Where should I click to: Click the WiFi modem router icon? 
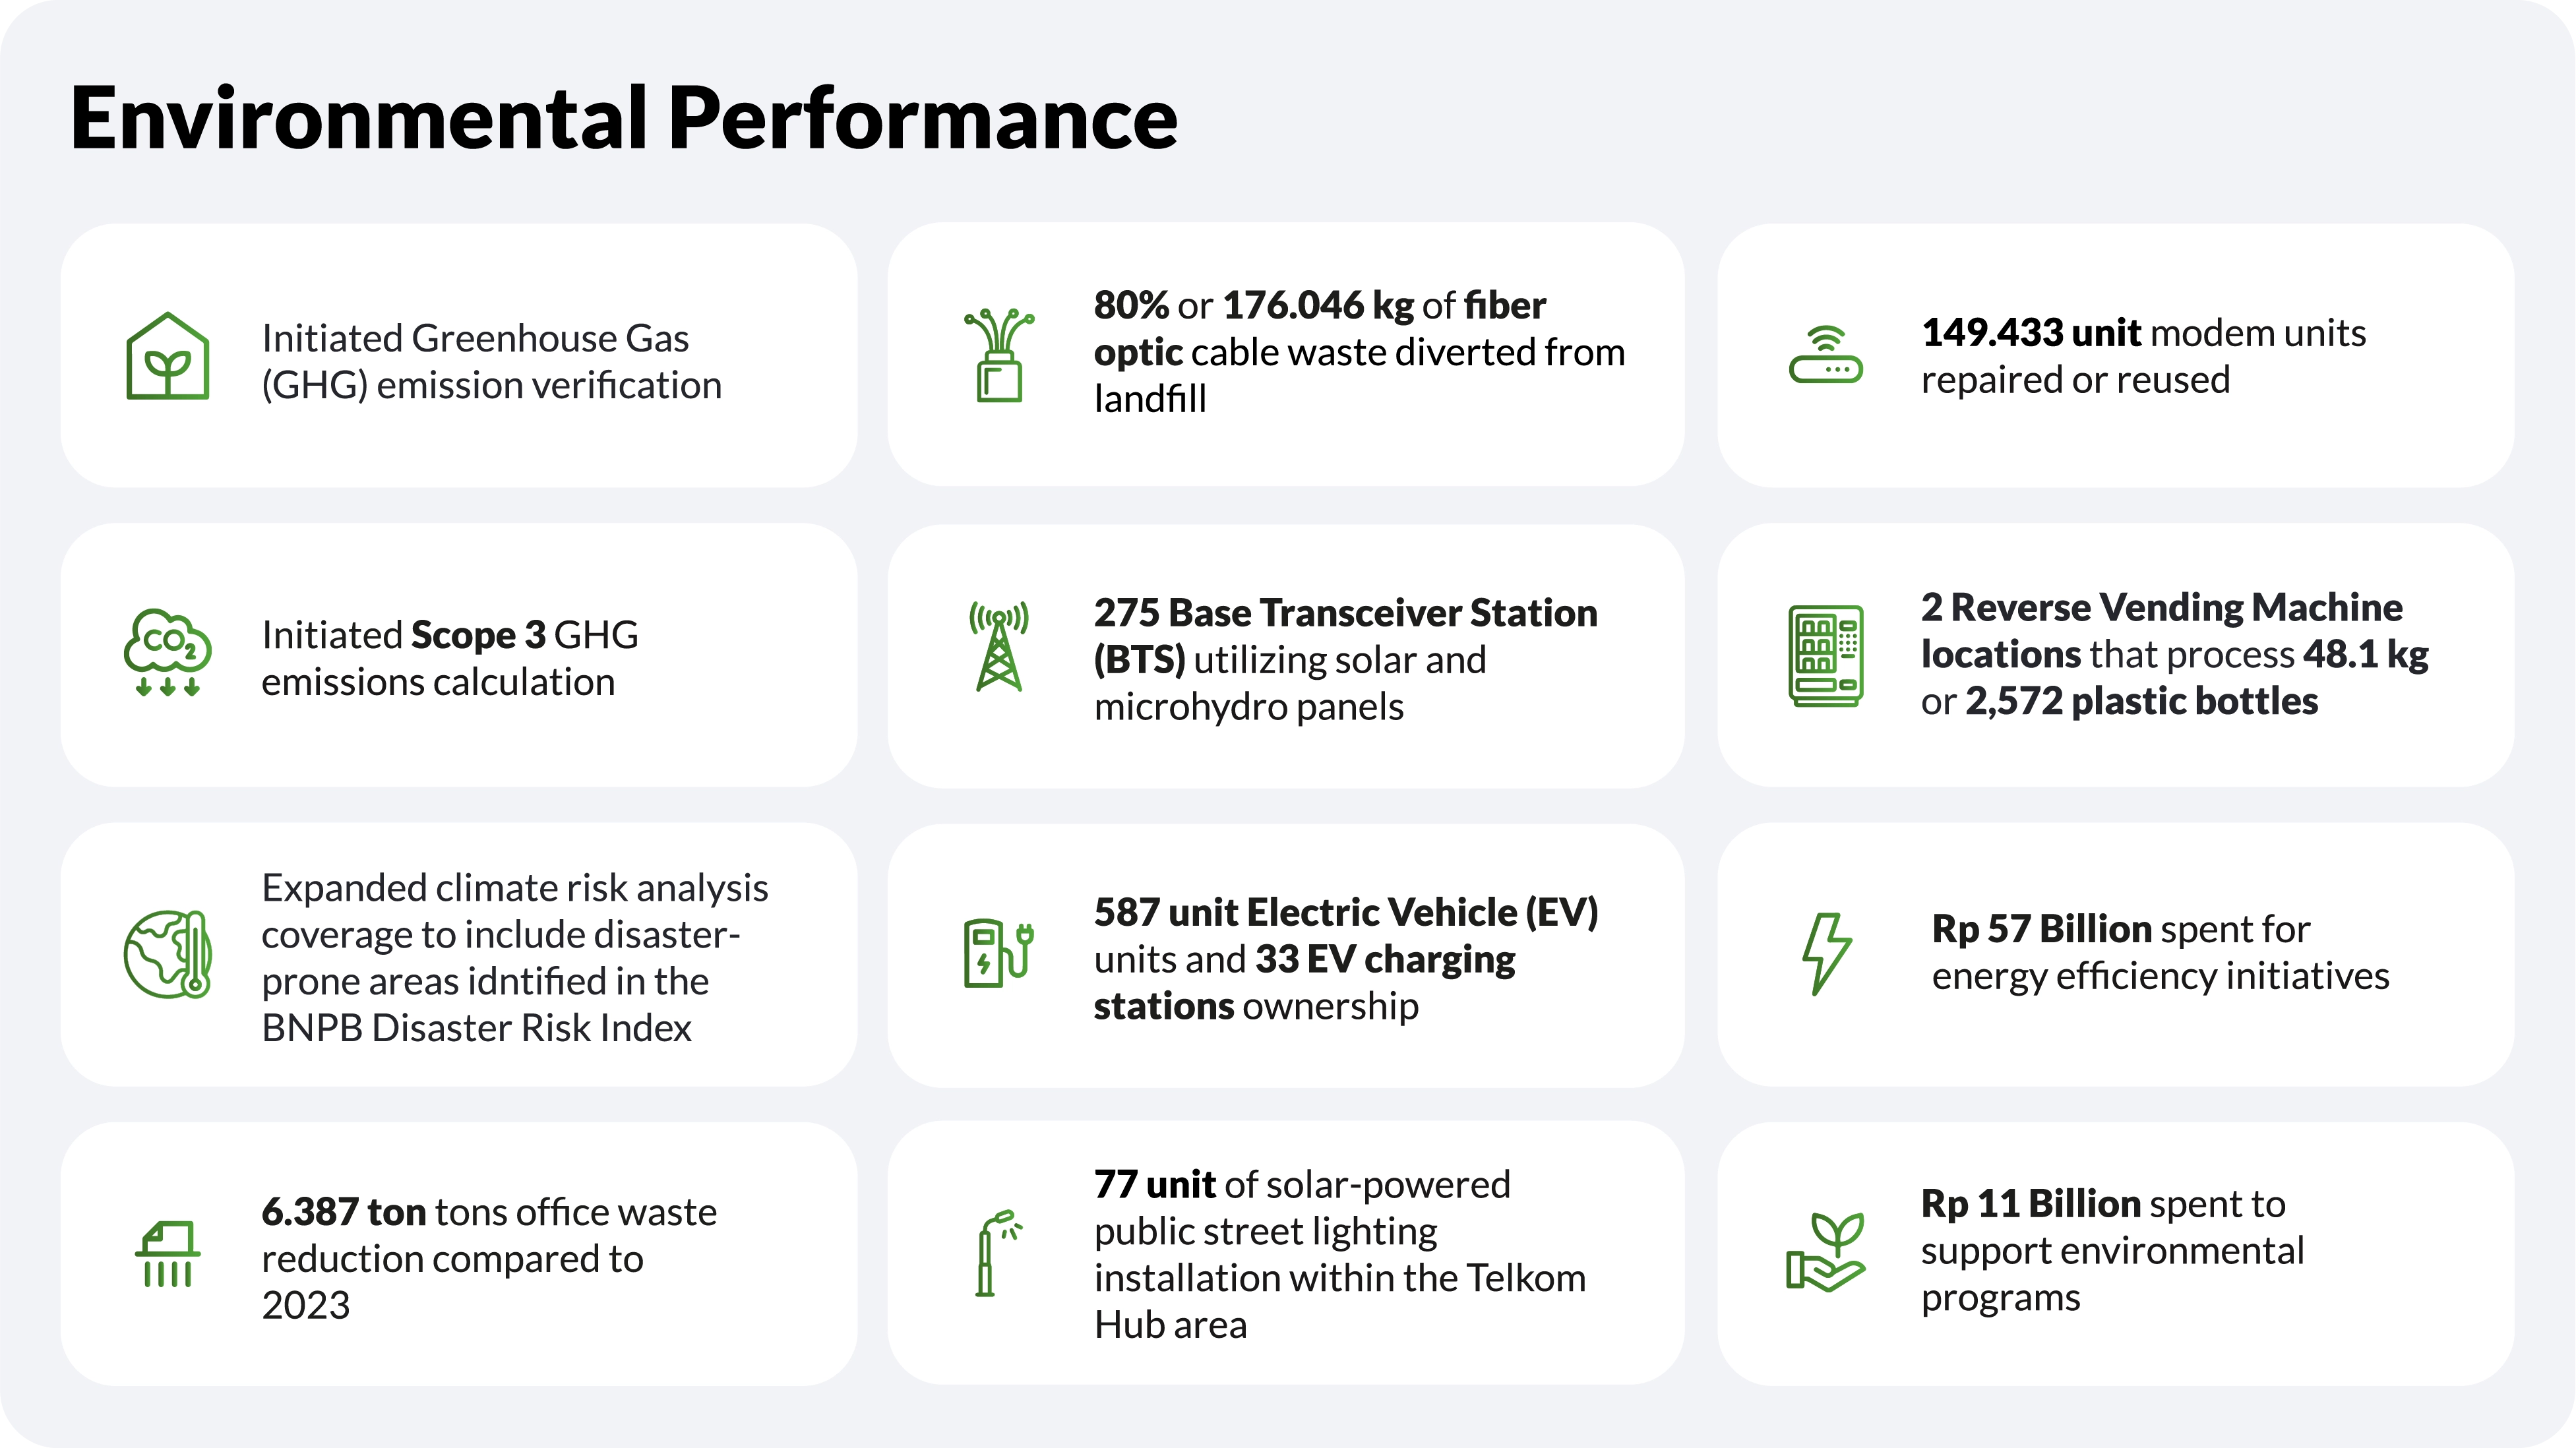pyautogui.click(x=1825, y=355)
